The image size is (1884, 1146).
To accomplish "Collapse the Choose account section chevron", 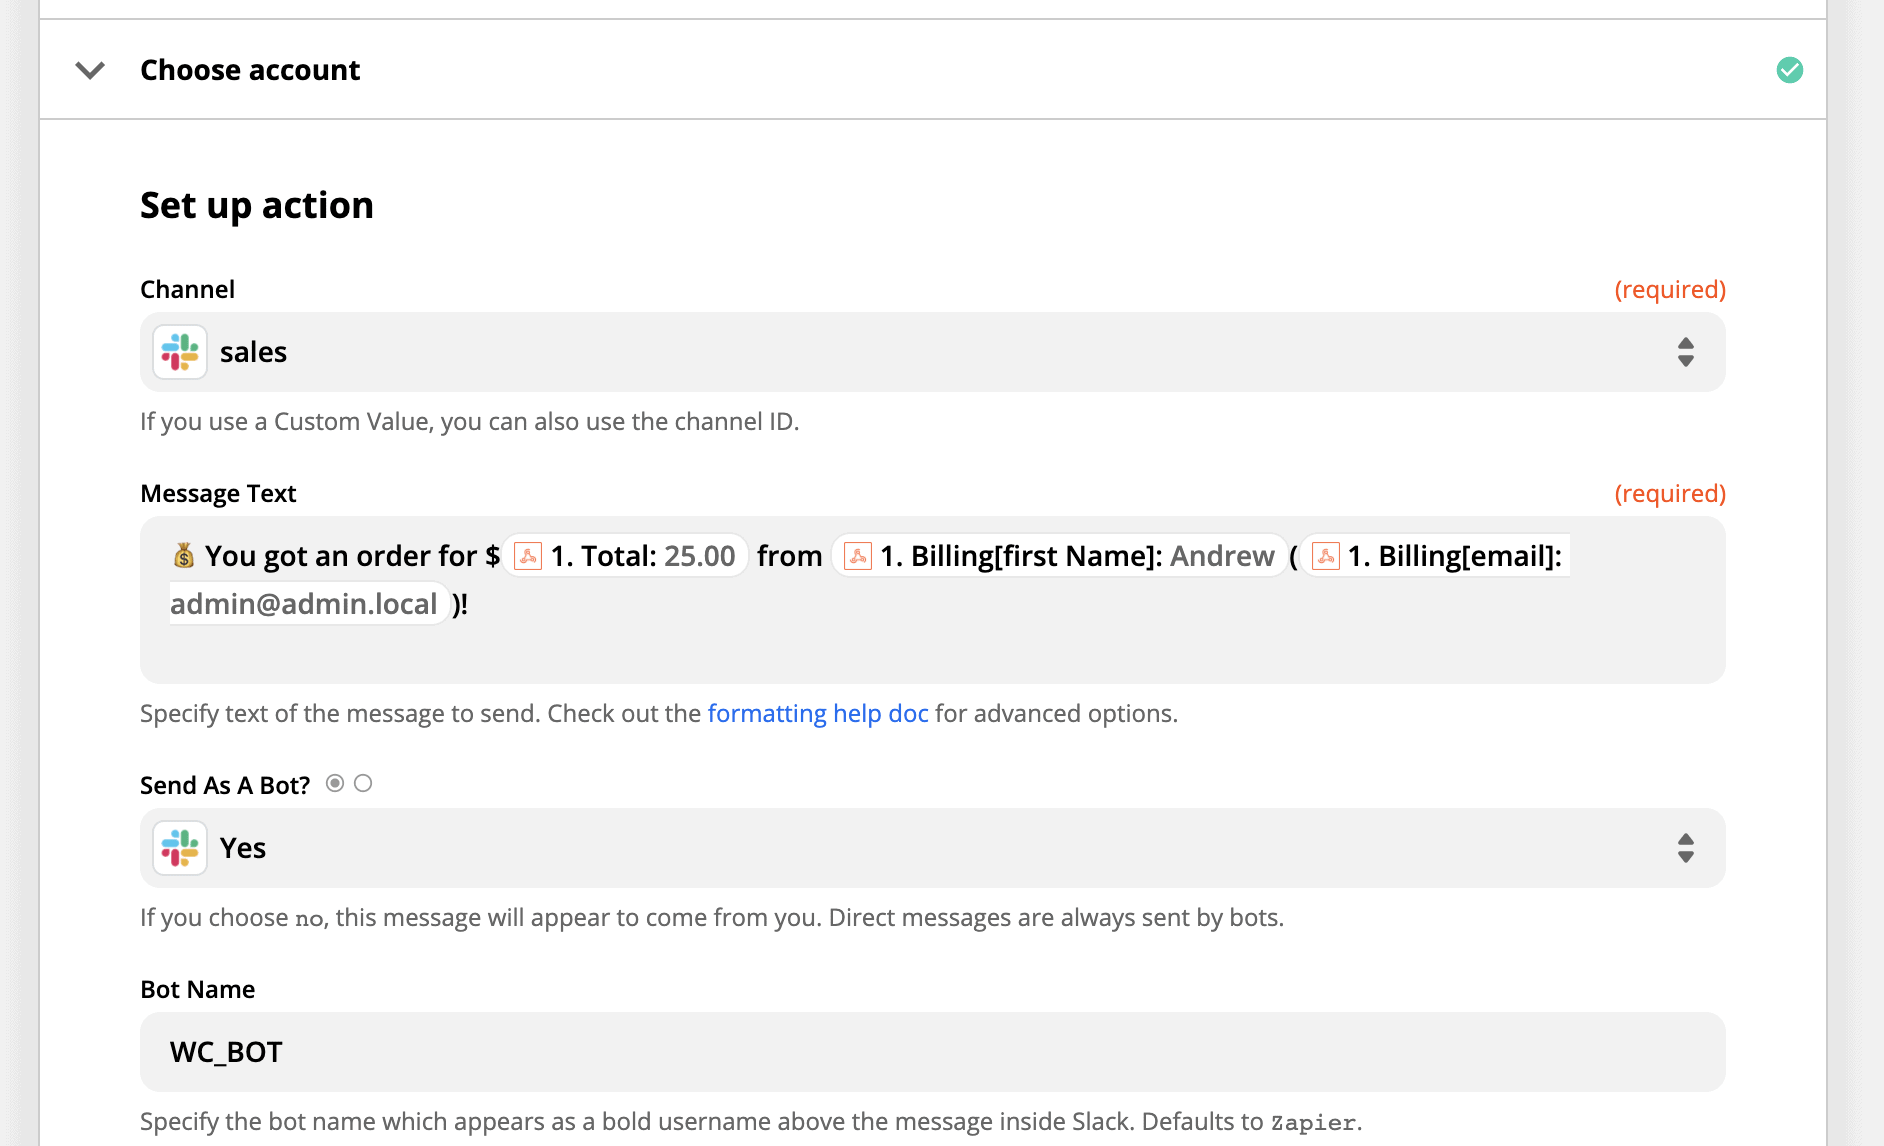I will pyautogui.click(x=90, y=70).
